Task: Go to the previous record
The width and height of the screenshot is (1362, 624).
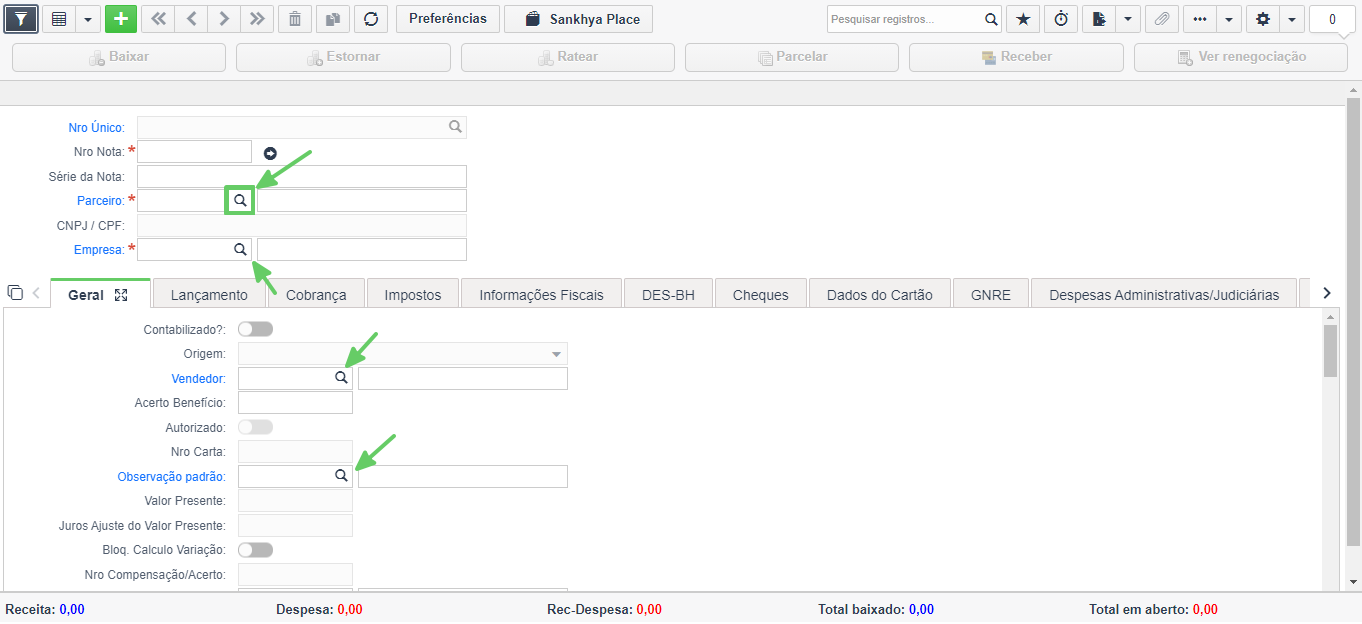Action: click(x=191, y=19)
